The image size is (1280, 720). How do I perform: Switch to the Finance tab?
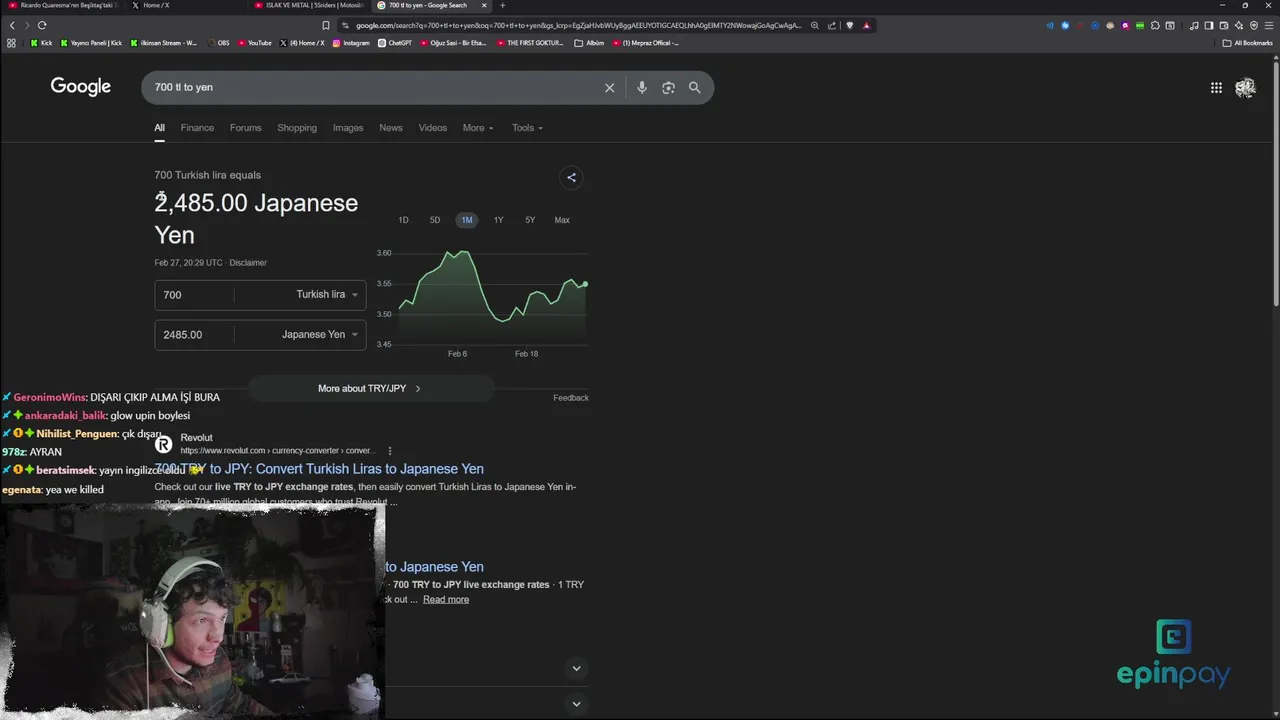197,128
